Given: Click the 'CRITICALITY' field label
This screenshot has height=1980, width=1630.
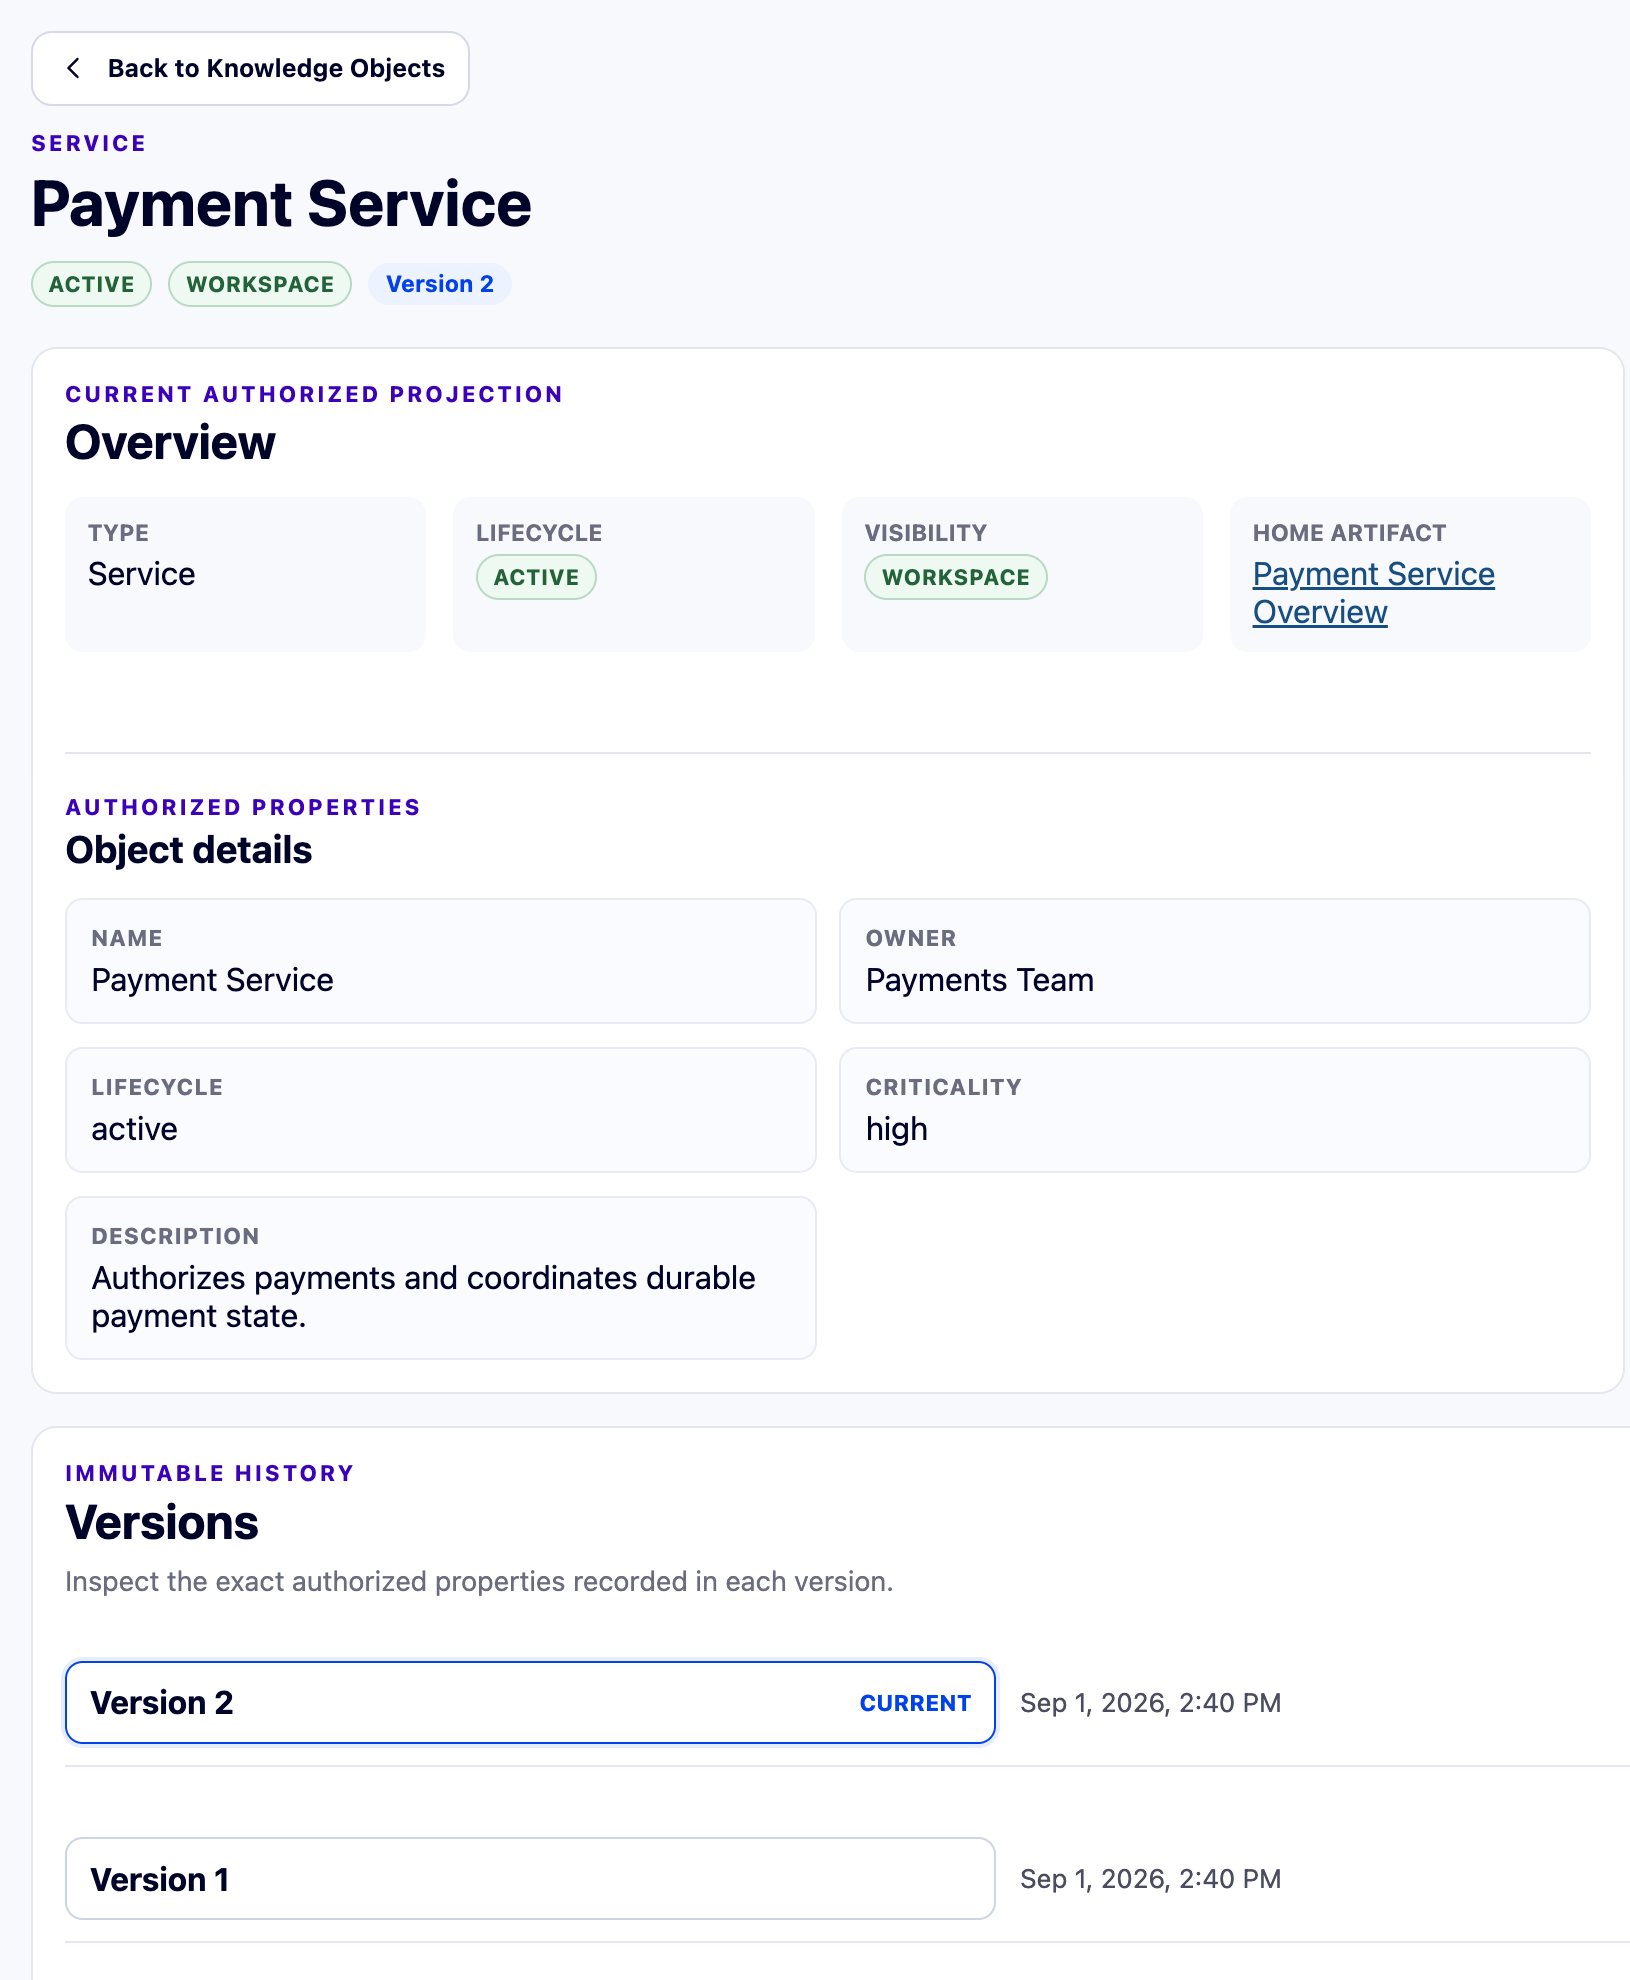Looking at the screenshot, I should point(943,1087).
